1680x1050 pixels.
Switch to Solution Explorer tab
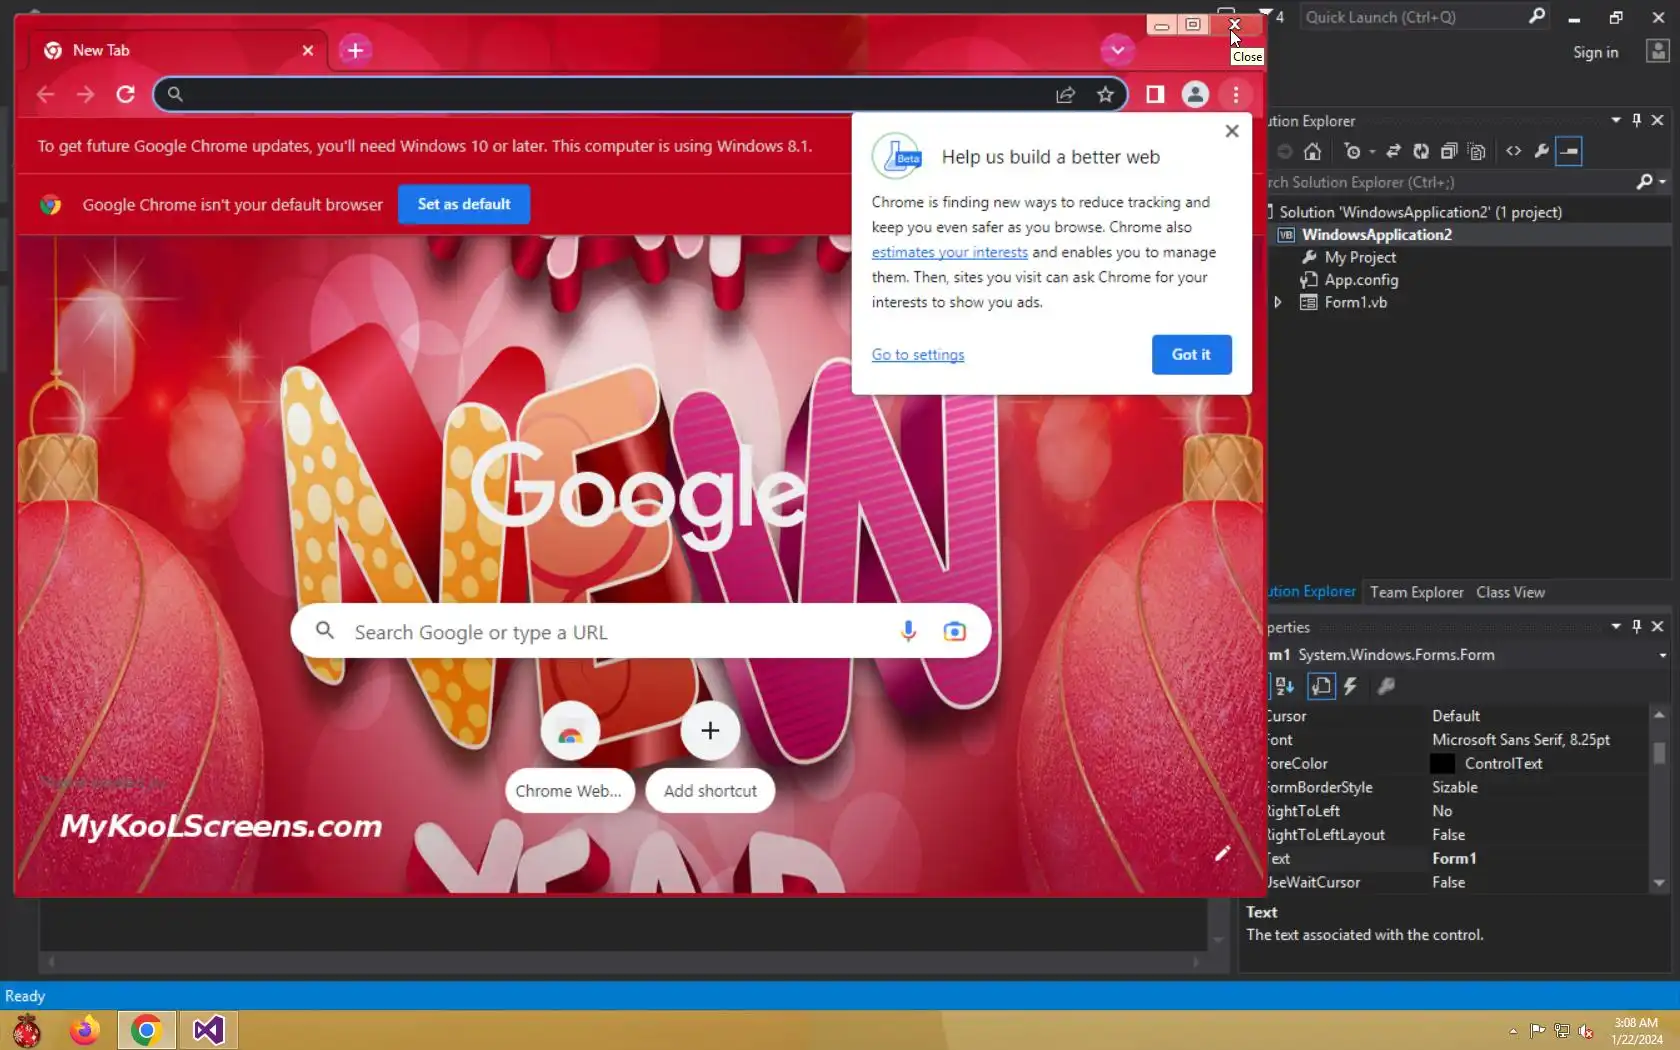(x=1311, y=592)
